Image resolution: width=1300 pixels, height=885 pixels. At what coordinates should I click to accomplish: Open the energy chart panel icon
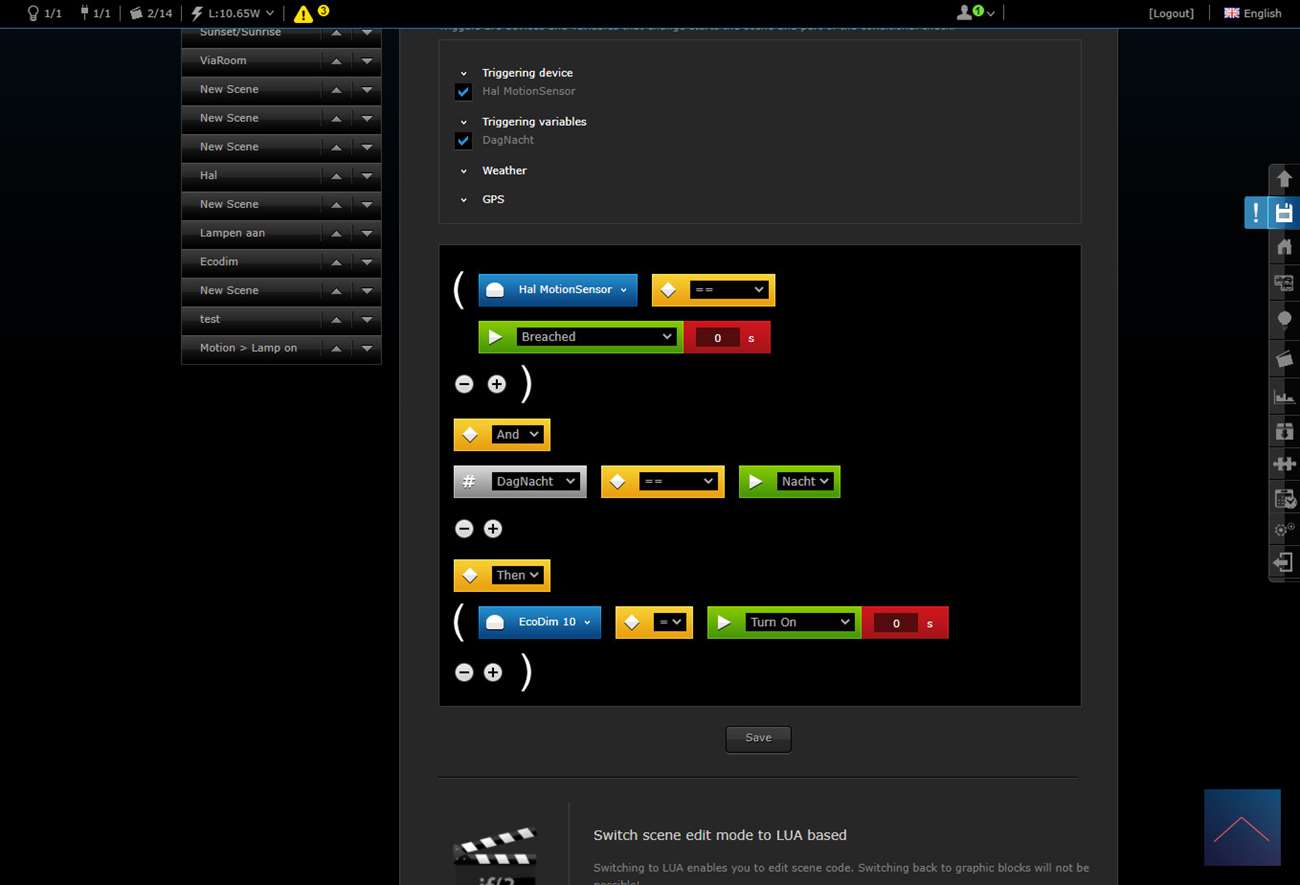[x=1284, y=396]
